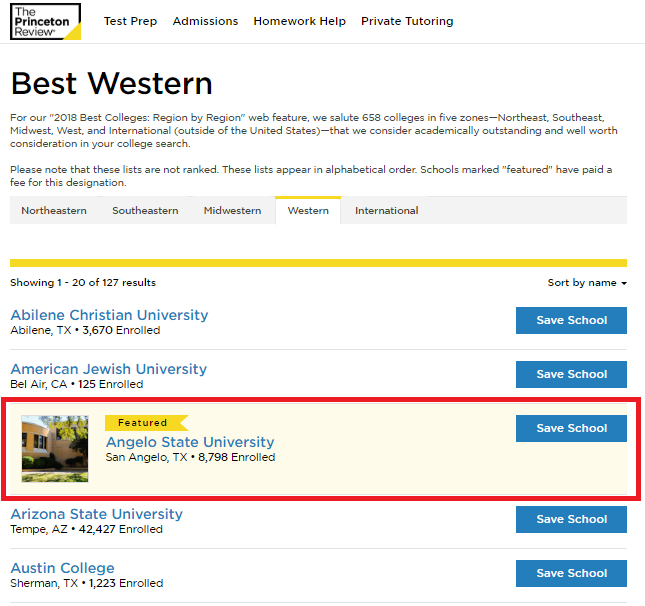Save Angelo State University
Screen dimensions: 645x606
571,428
